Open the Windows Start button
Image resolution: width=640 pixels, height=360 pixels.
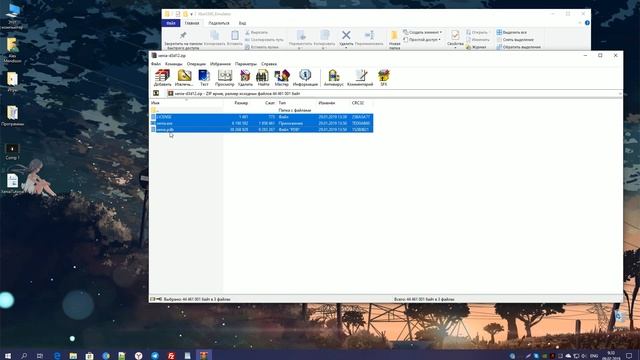[x=7, y=356]
